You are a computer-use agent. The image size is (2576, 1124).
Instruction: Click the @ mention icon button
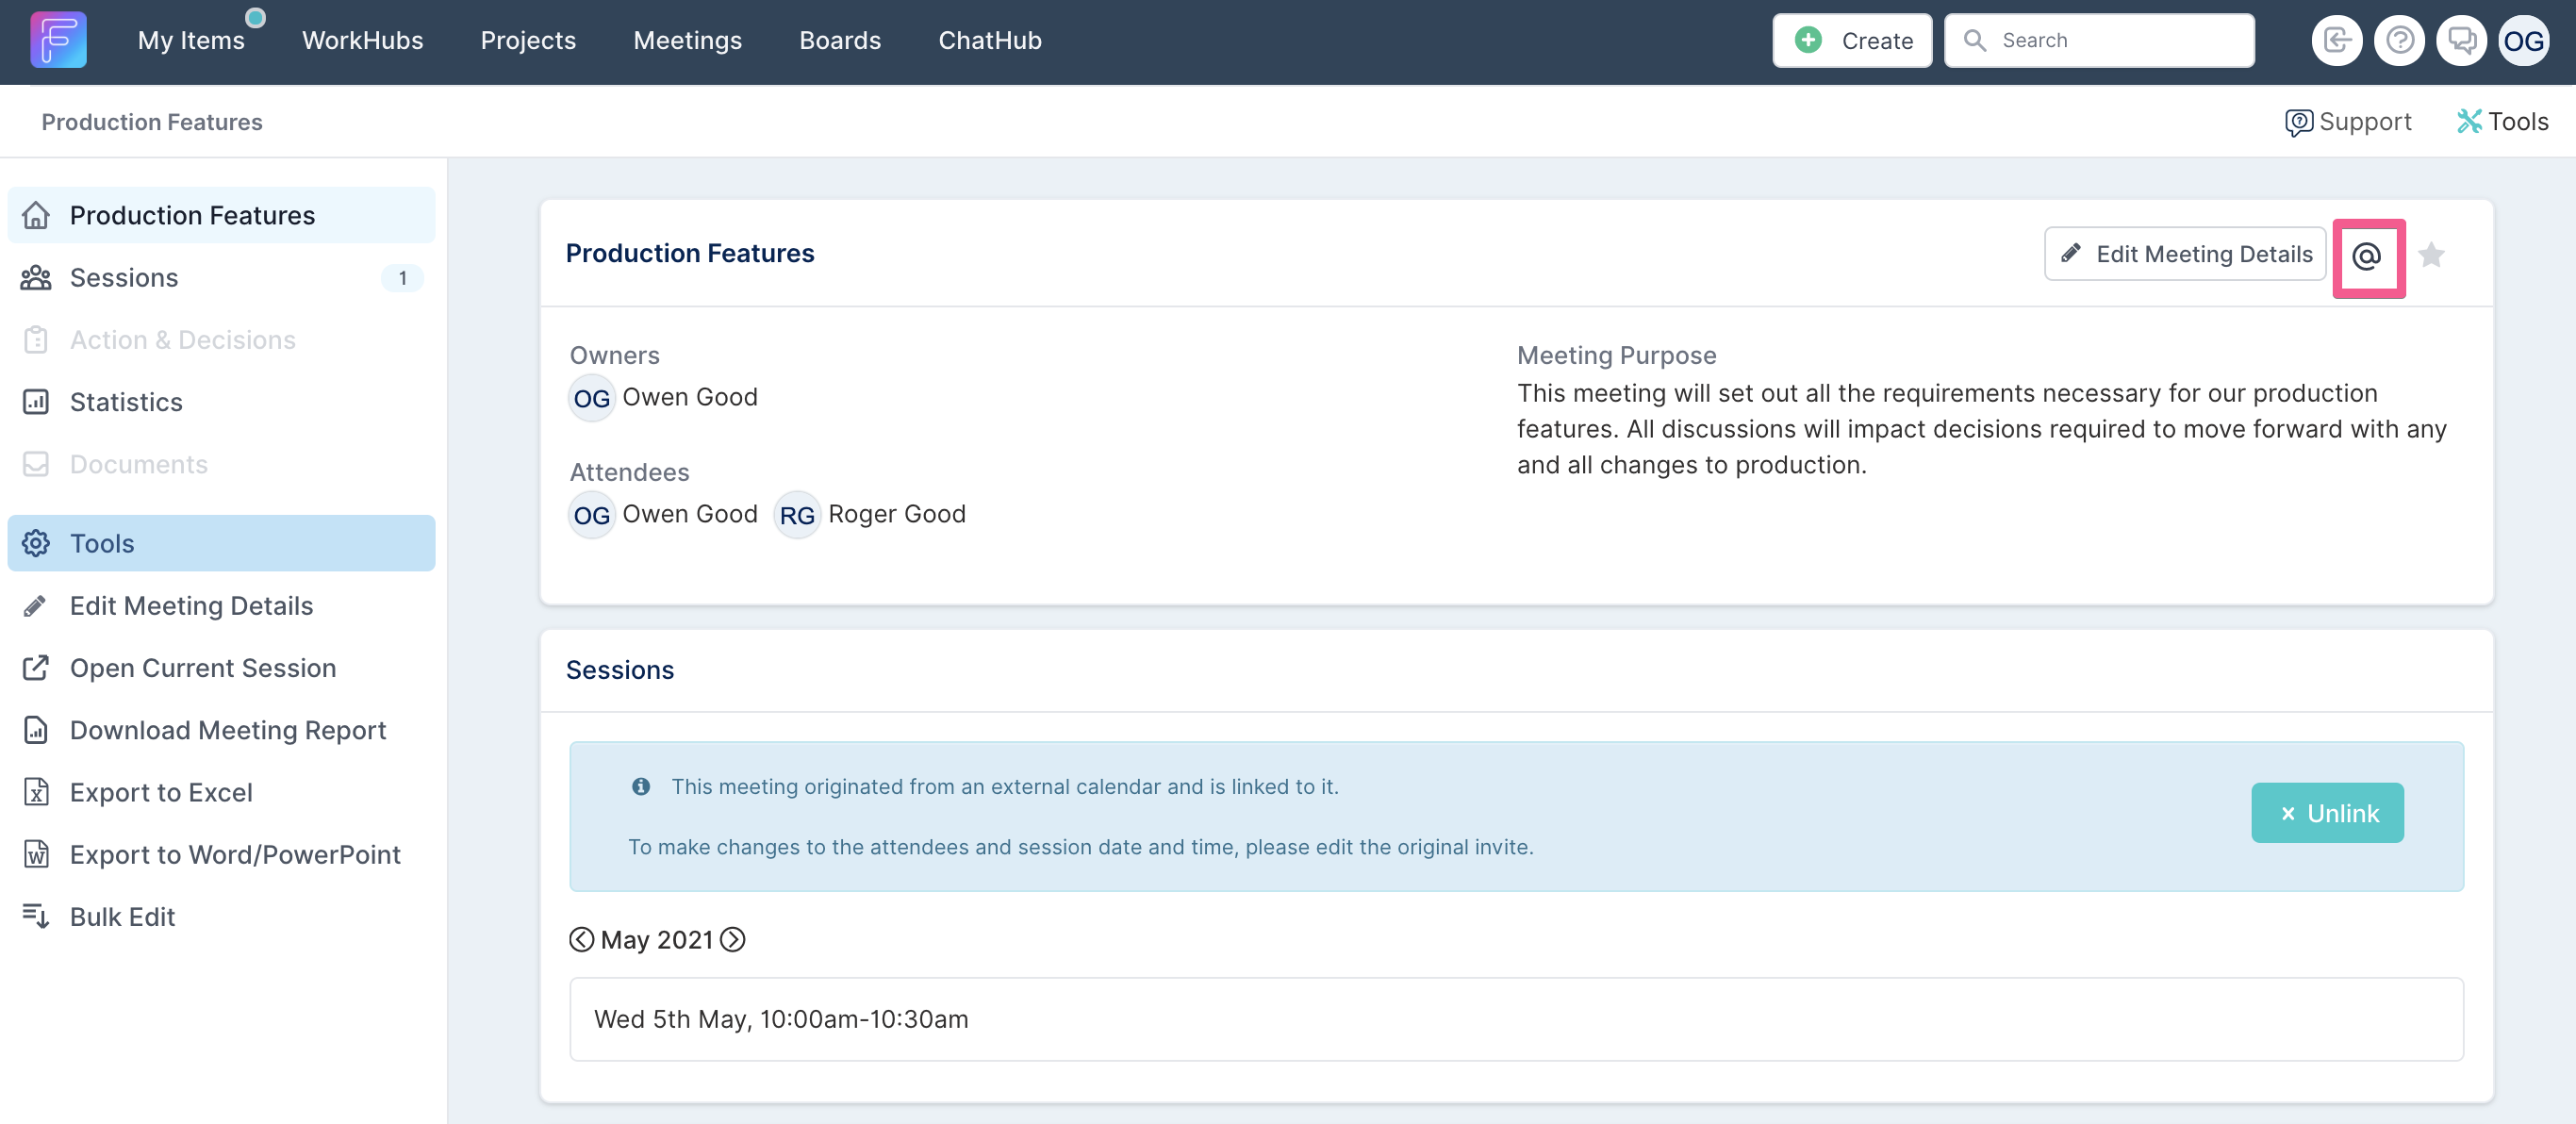[x=2366, y=256]
